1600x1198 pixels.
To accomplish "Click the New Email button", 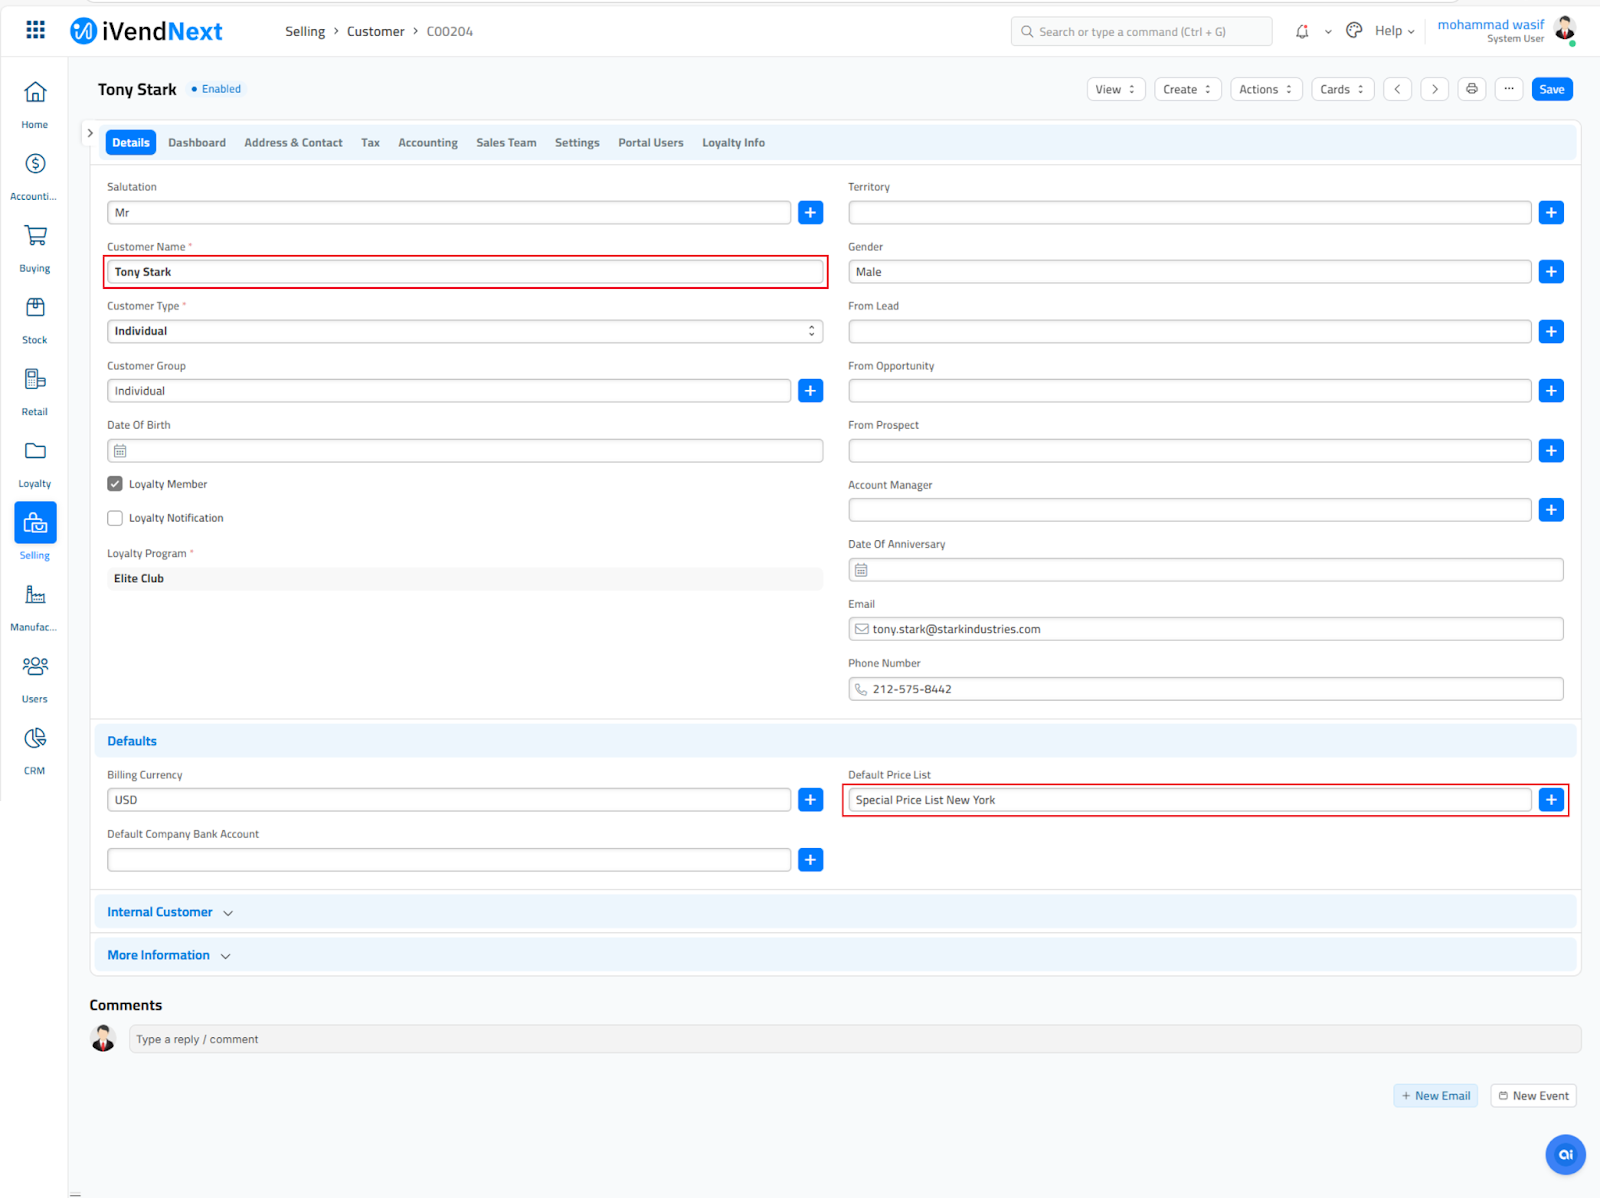I will click(x=1436, y=1096).
